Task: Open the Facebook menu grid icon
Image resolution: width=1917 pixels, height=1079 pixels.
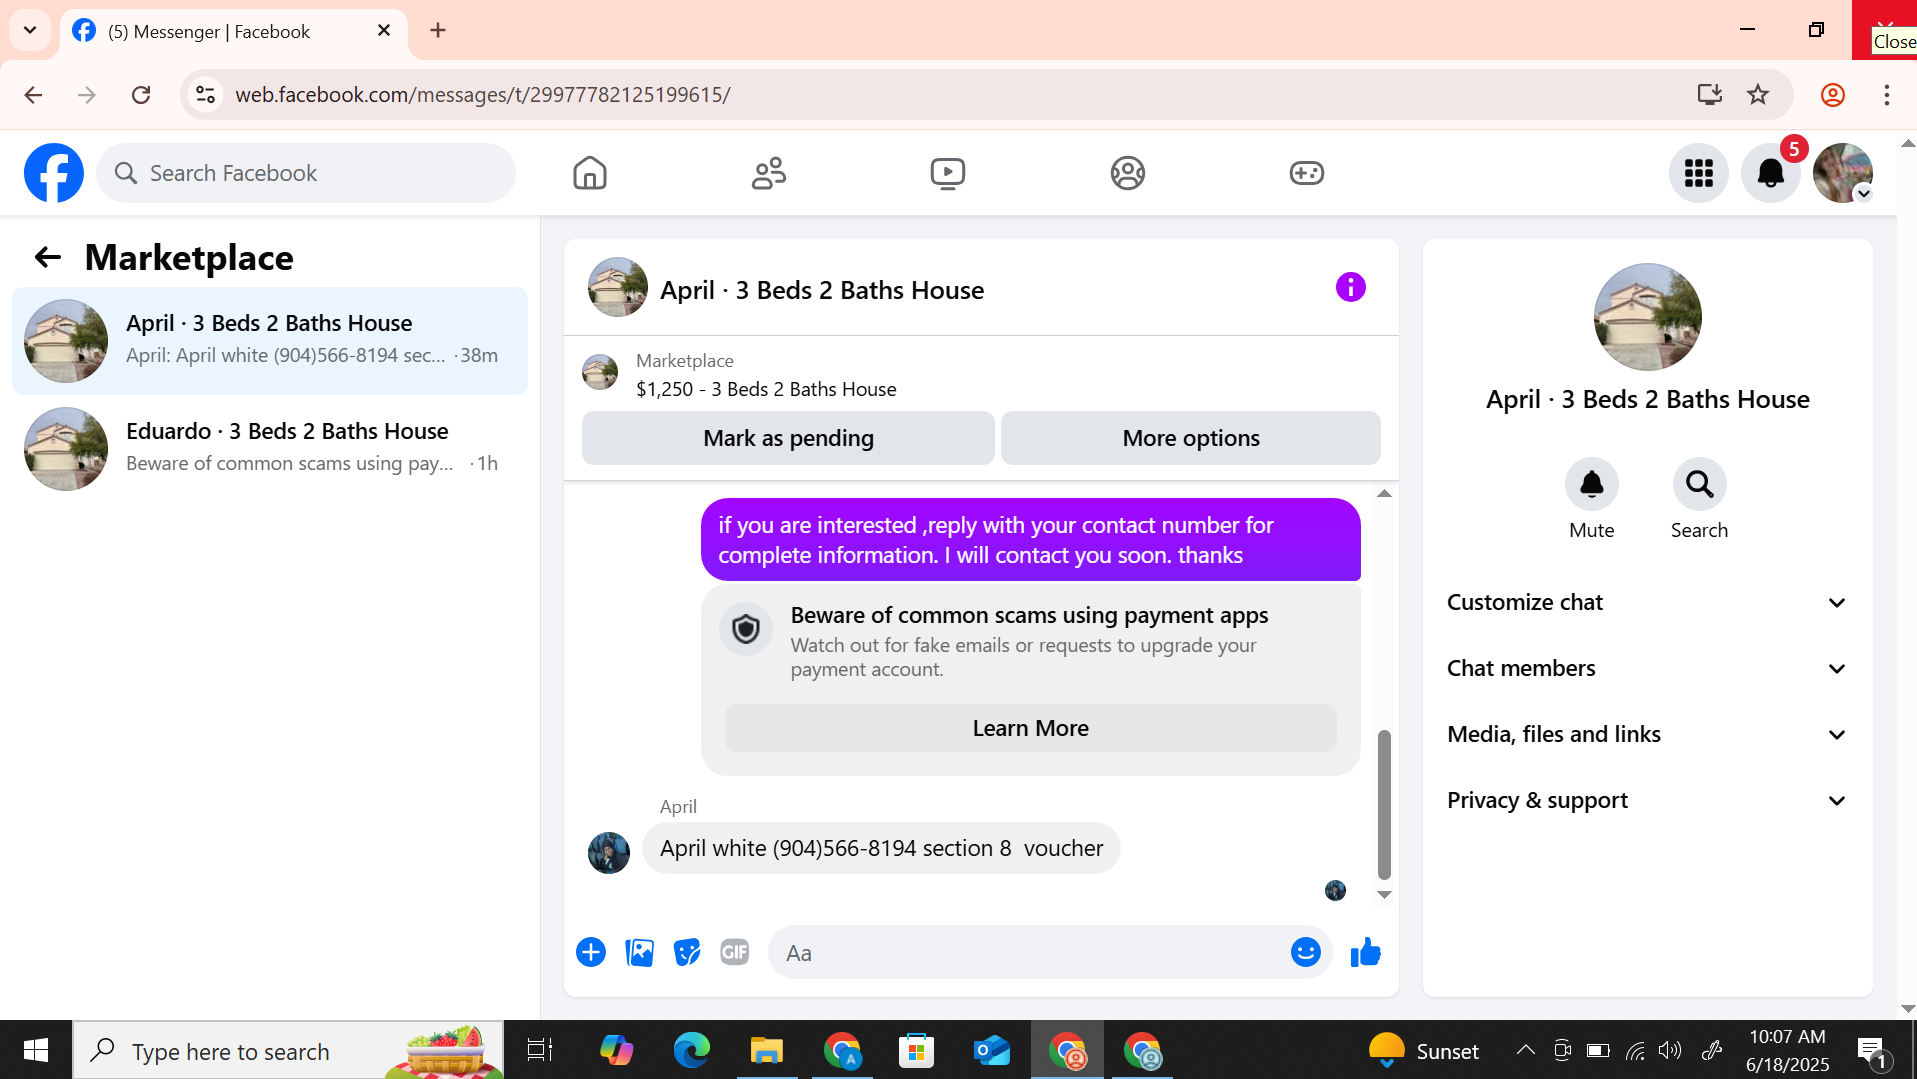Action: pos(1699,173)
